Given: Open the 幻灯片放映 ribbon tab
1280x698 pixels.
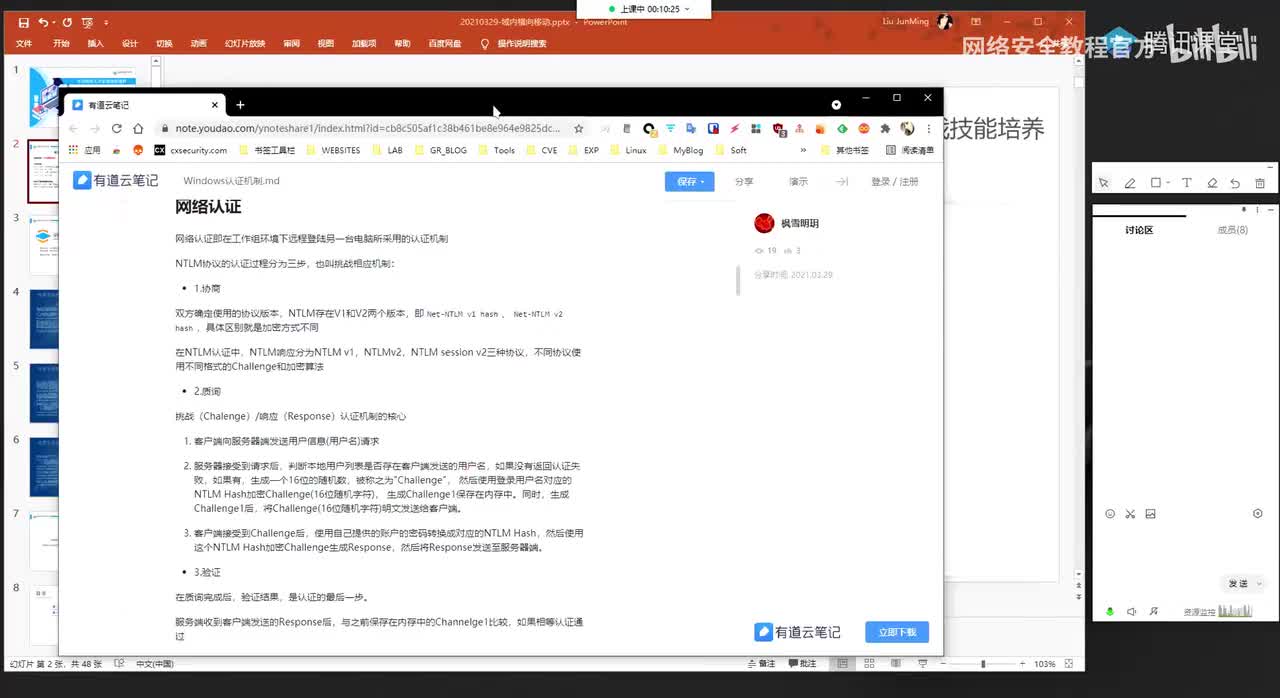Looking at the screenshot, I should (x=245, y=44).
